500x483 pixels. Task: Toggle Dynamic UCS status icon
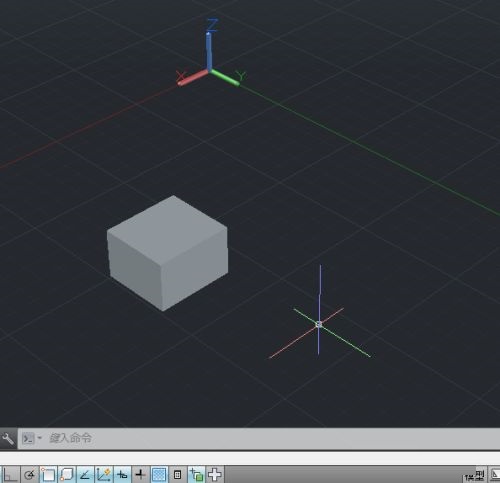[x=104, y=474]
